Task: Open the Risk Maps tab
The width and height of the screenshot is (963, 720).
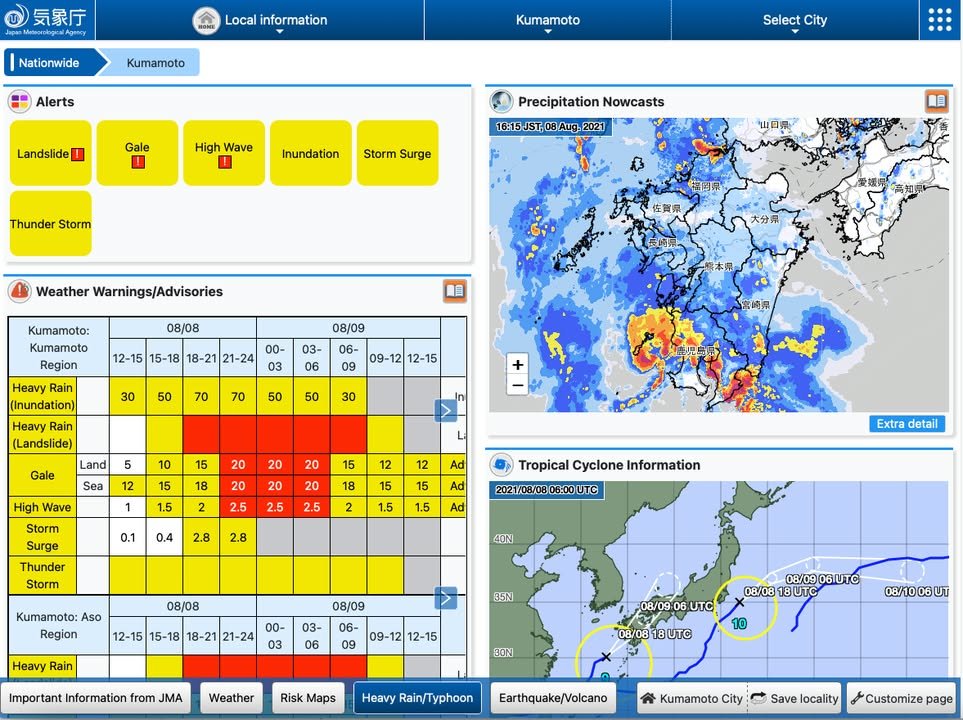Action: point(307,698)
